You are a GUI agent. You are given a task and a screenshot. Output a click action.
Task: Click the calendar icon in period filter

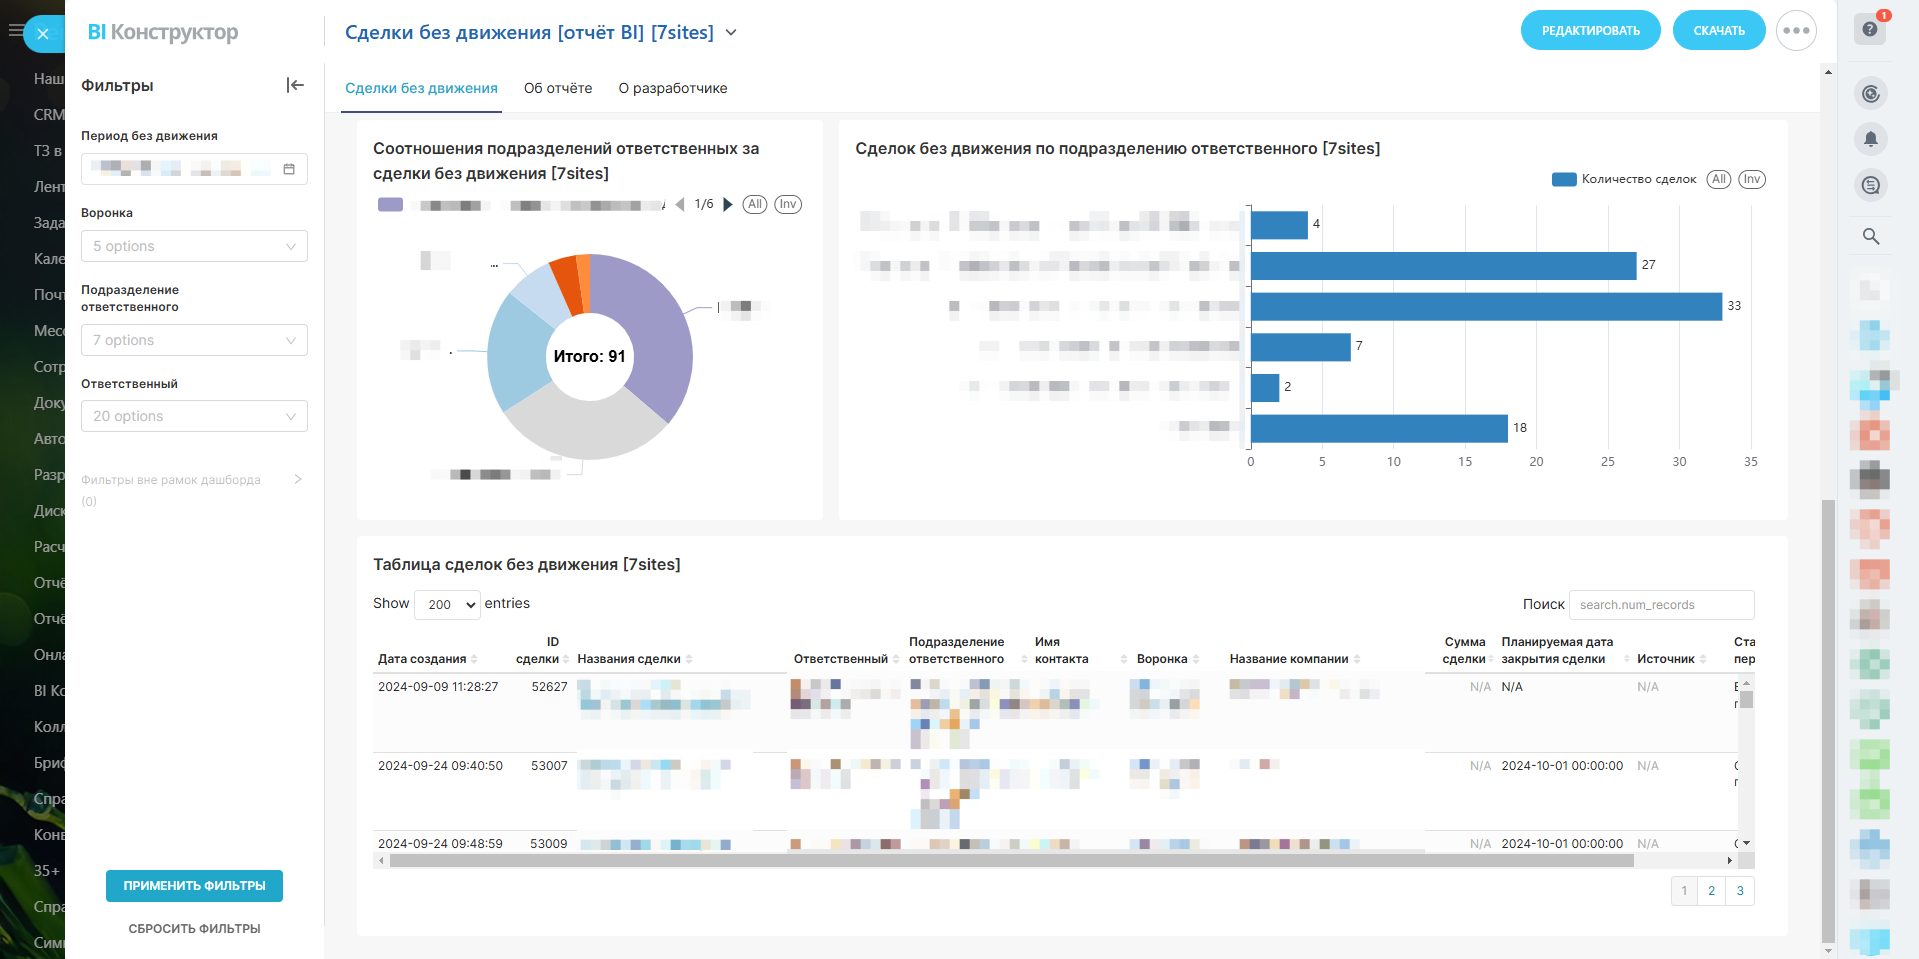coord(289,169)
